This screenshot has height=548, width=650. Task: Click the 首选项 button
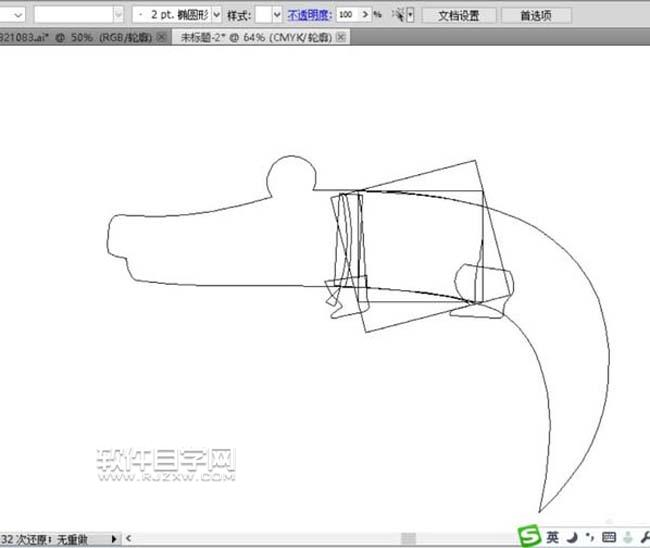pyautogui.click(x=539, y=16)
